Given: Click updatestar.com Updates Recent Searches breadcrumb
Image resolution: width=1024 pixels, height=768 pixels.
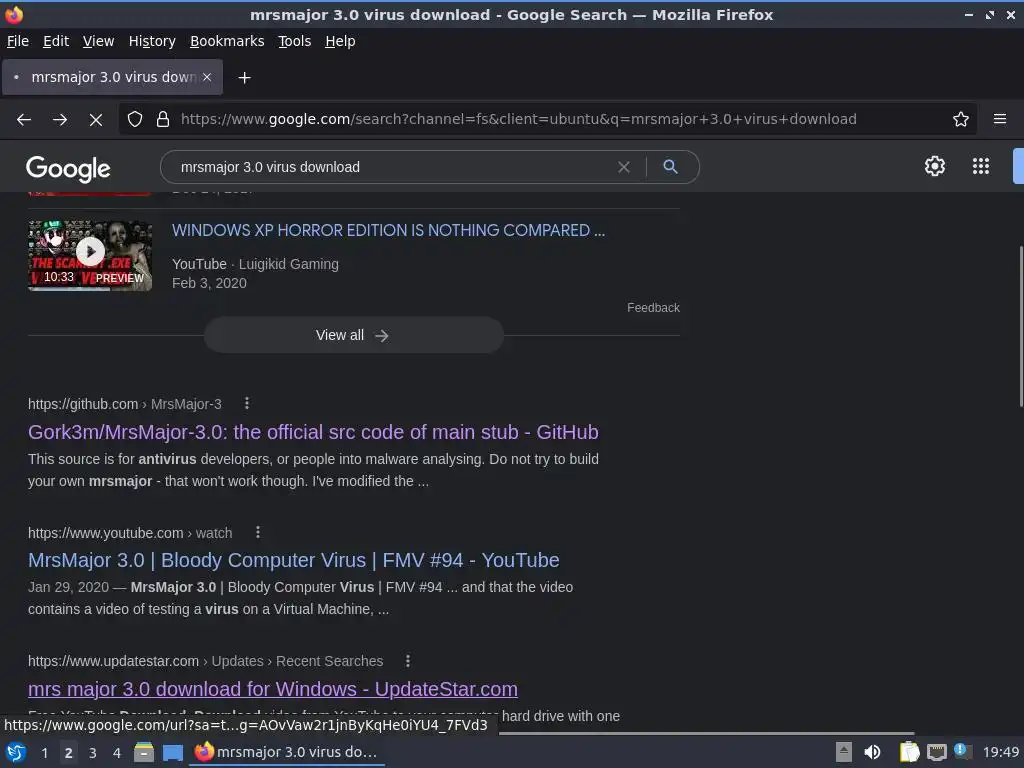Looking at the screenshot, I should (x=206, y=661).
